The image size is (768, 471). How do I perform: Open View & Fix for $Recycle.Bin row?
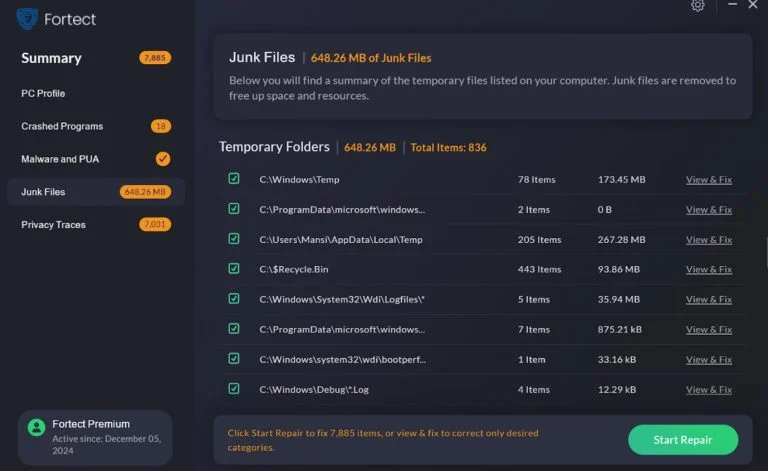pos(708,270)
